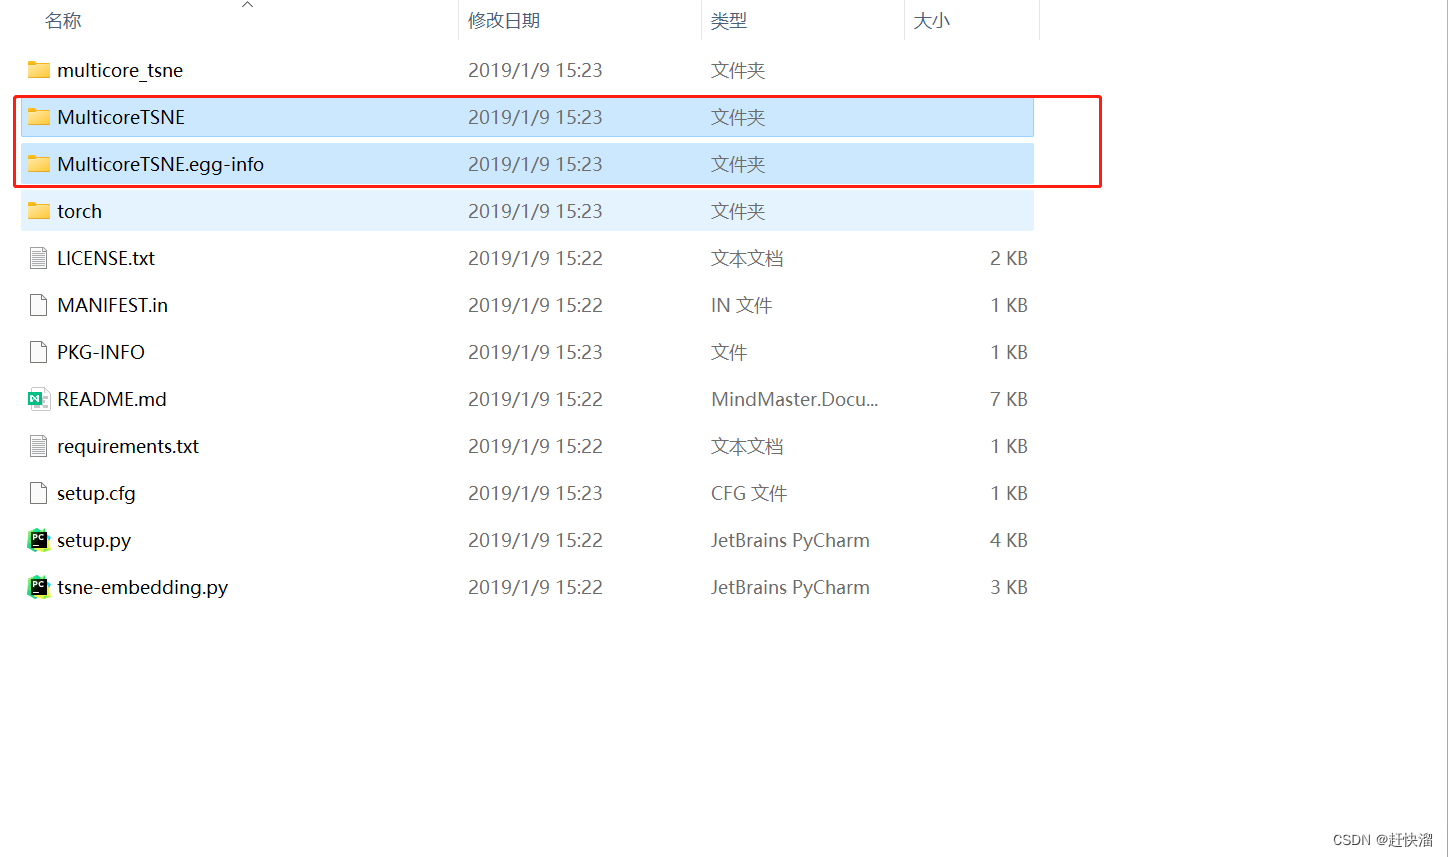Viewport: 1448px width, 857px height.
Task: Sort files by the 修改日期 column header
Action: [x=504, y=20]
